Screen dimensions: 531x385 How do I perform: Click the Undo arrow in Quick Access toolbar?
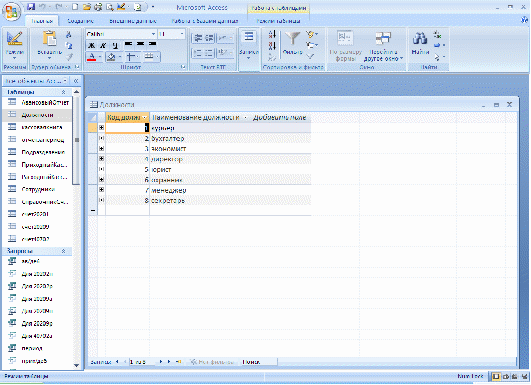pyautogui.click(x=42, y=7)
